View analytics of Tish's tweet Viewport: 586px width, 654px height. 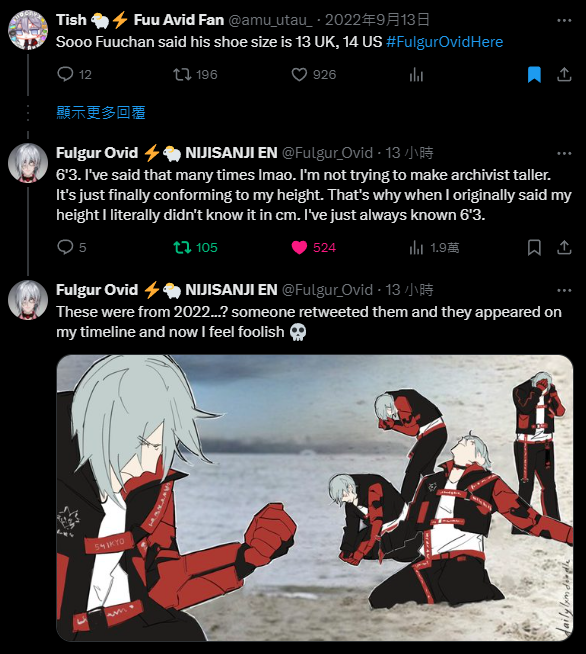pos(416,75)
